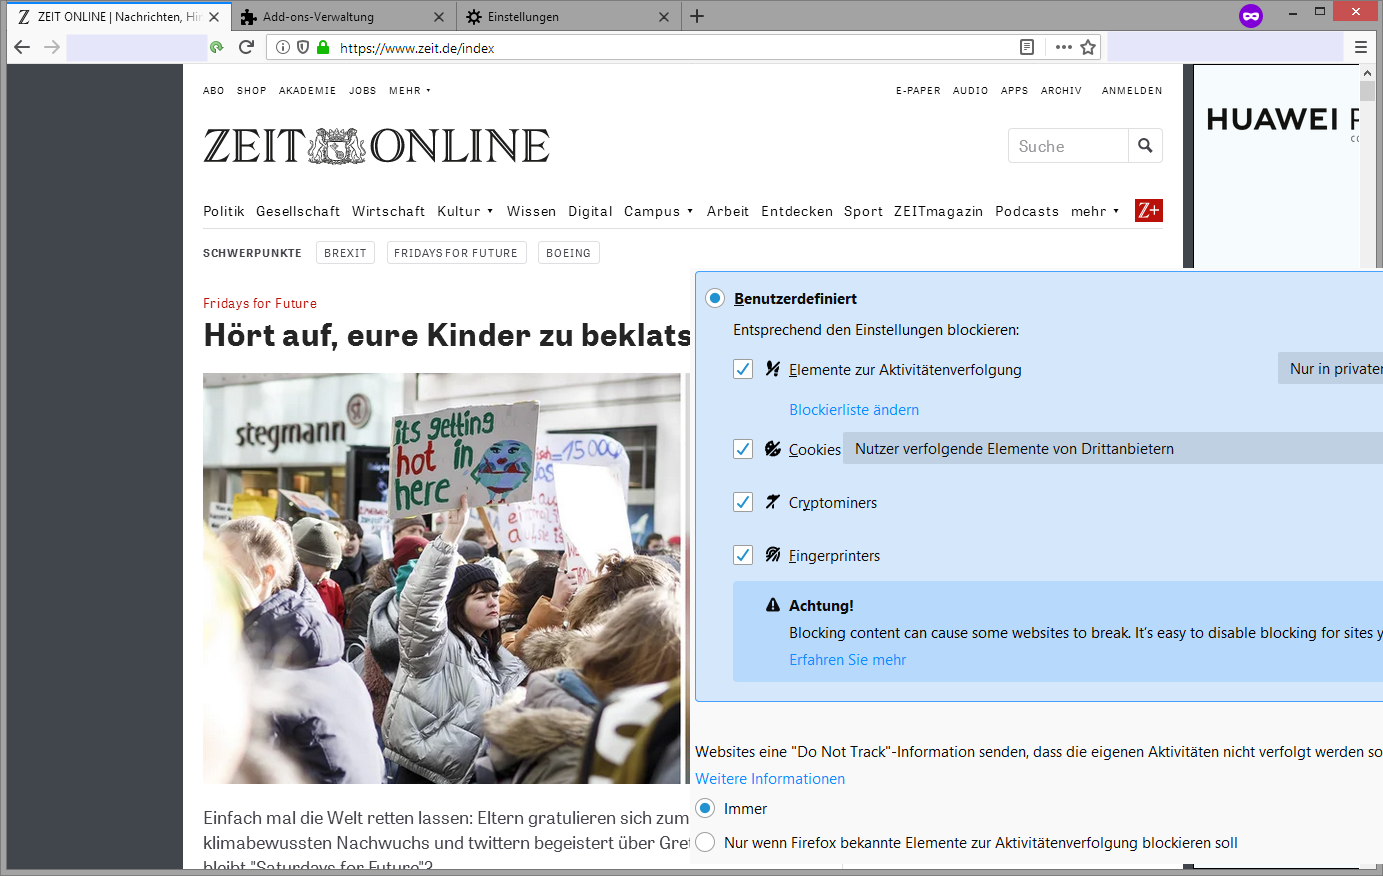Expand the MEHR dropdown in top bar
1383x876 pixels.
[410, 91]
